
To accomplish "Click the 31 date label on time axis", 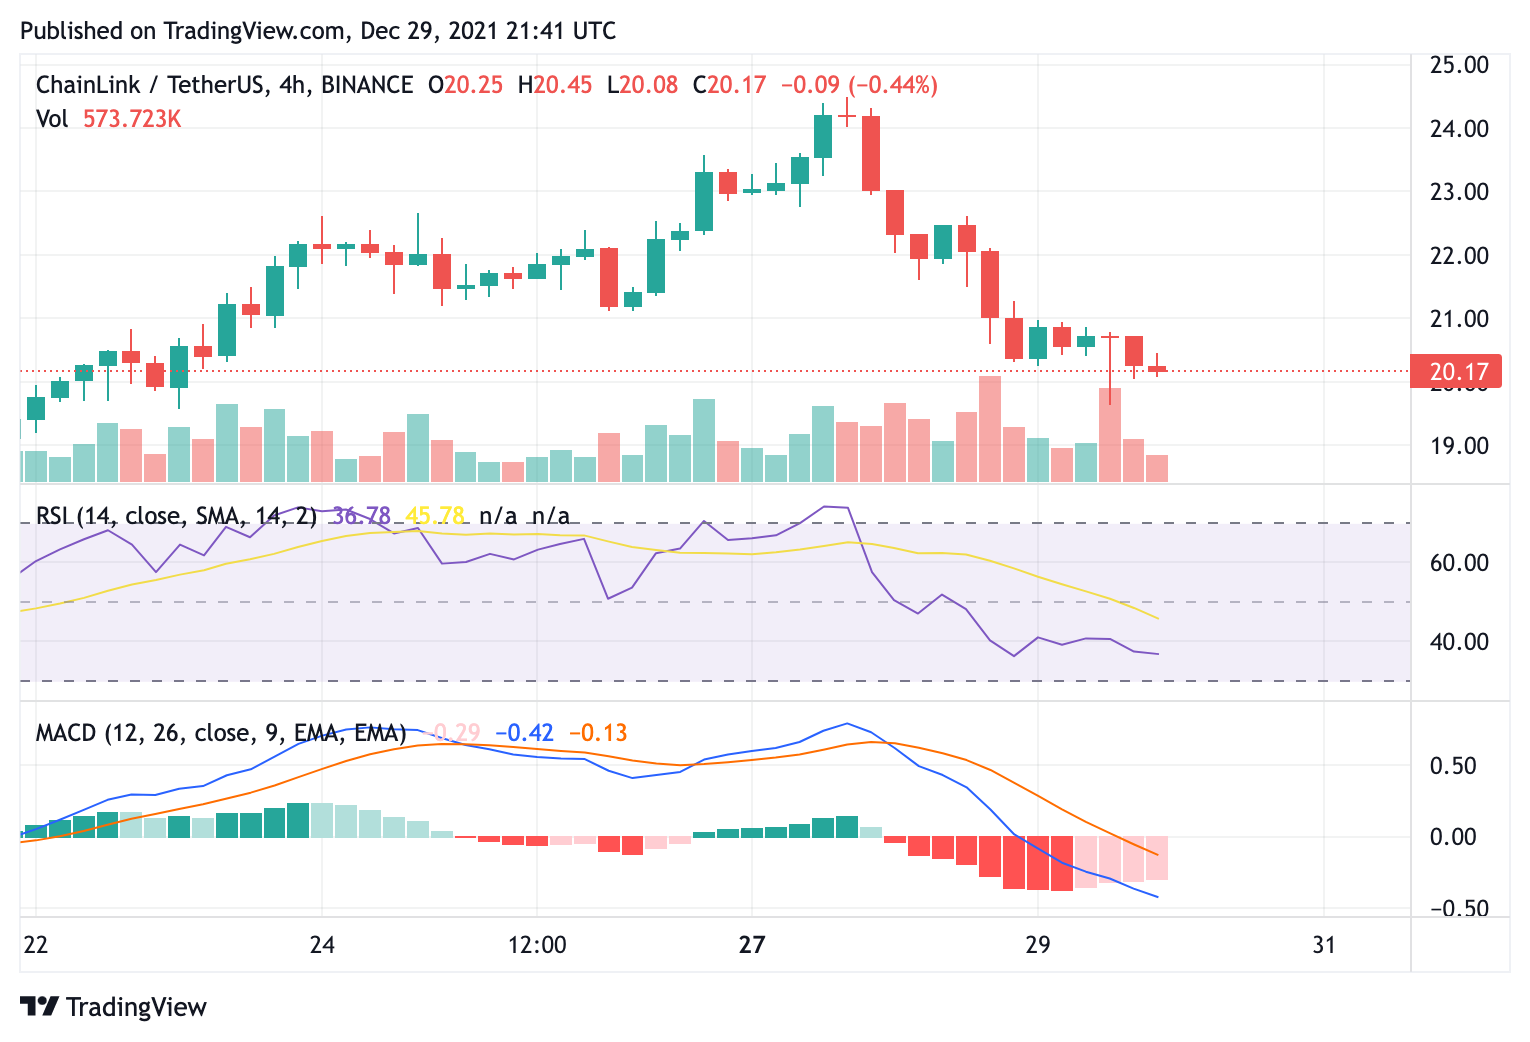I will point(1324,944).
